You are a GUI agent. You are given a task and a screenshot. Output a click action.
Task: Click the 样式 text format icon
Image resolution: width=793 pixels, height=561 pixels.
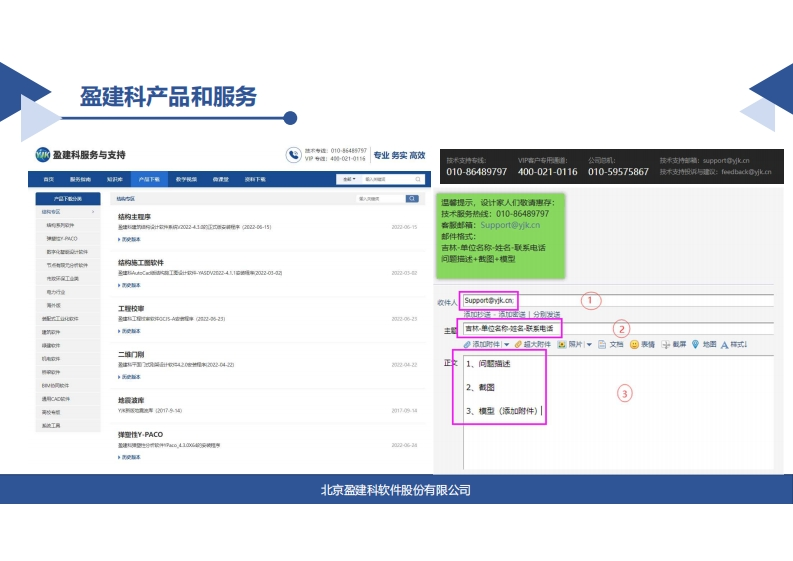coord(724,344)
